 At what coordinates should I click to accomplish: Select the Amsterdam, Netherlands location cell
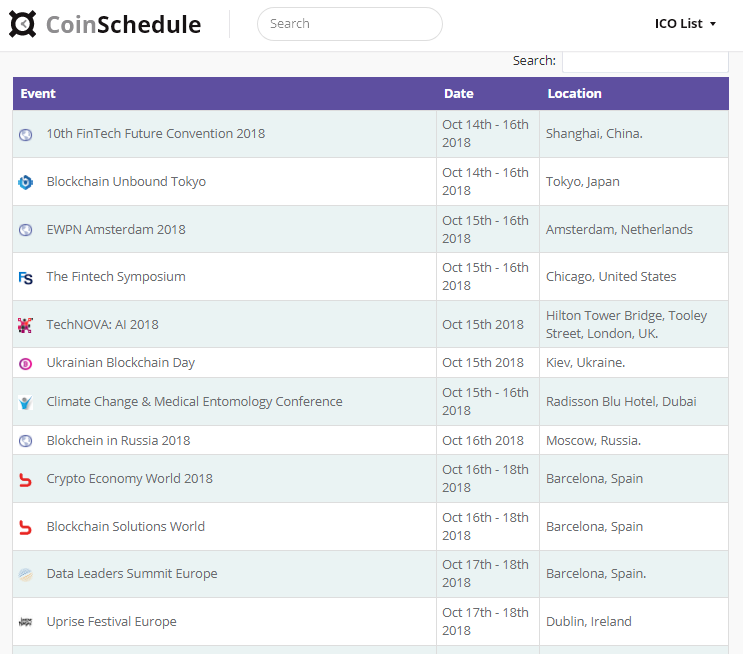634,229
